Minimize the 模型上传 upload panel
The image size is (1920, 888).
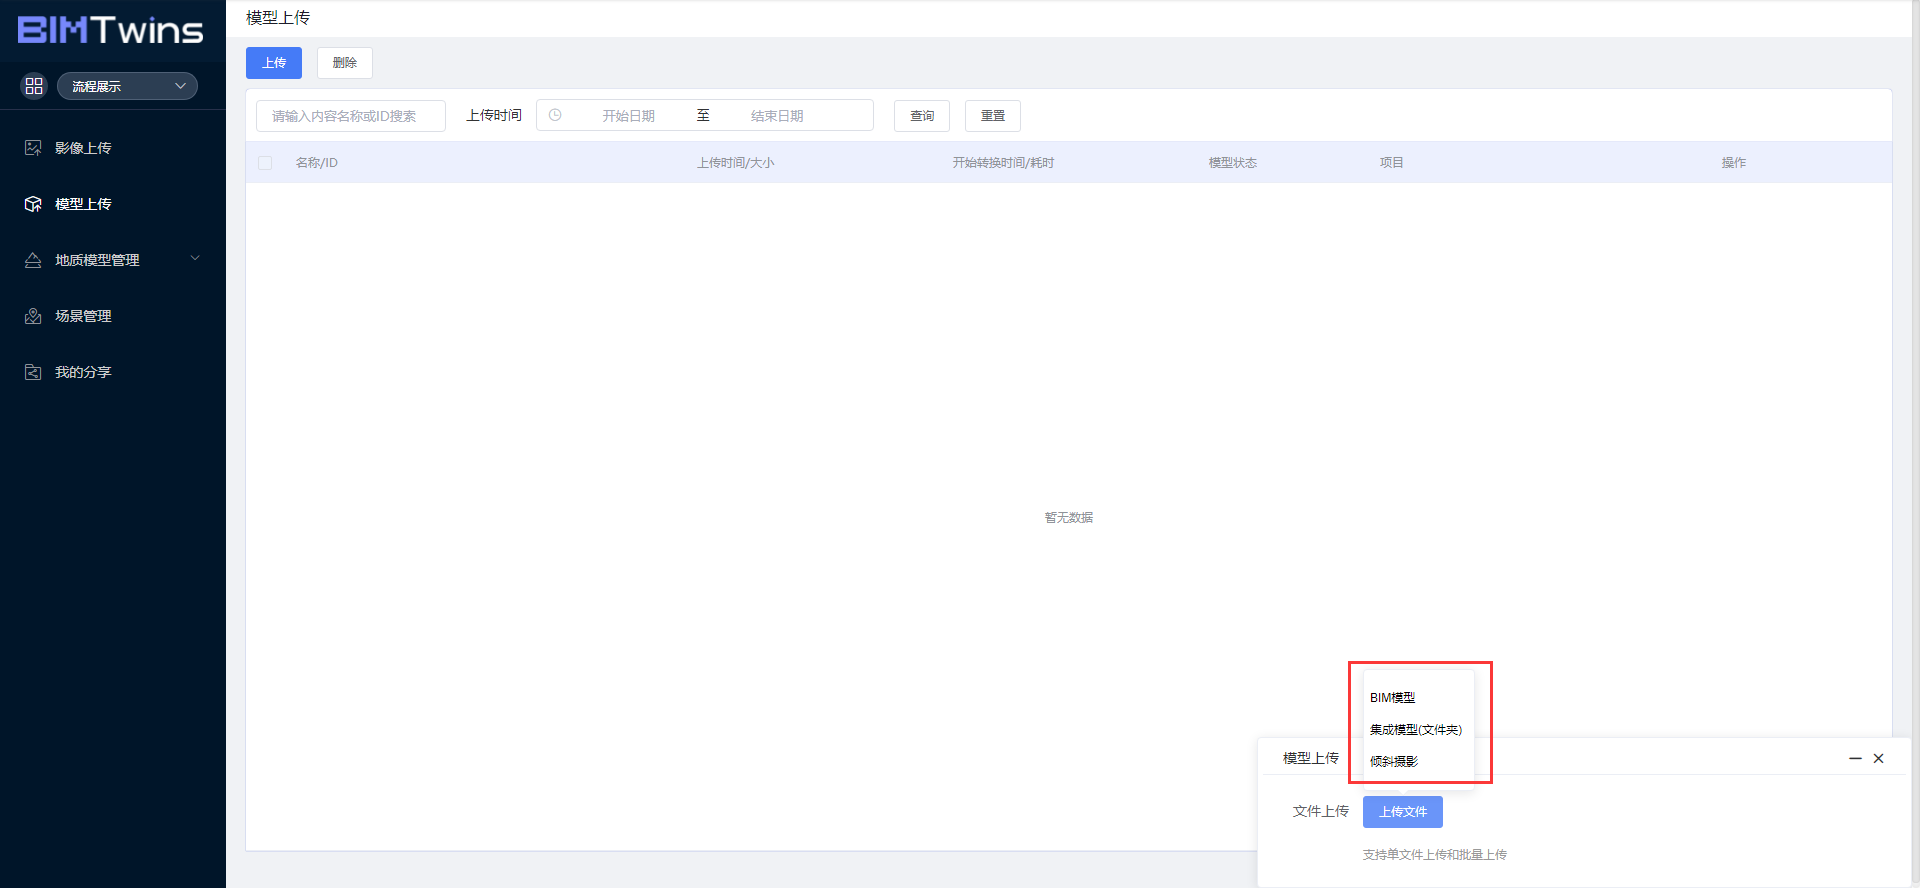pyautogui.click(x=1855, y=759)
